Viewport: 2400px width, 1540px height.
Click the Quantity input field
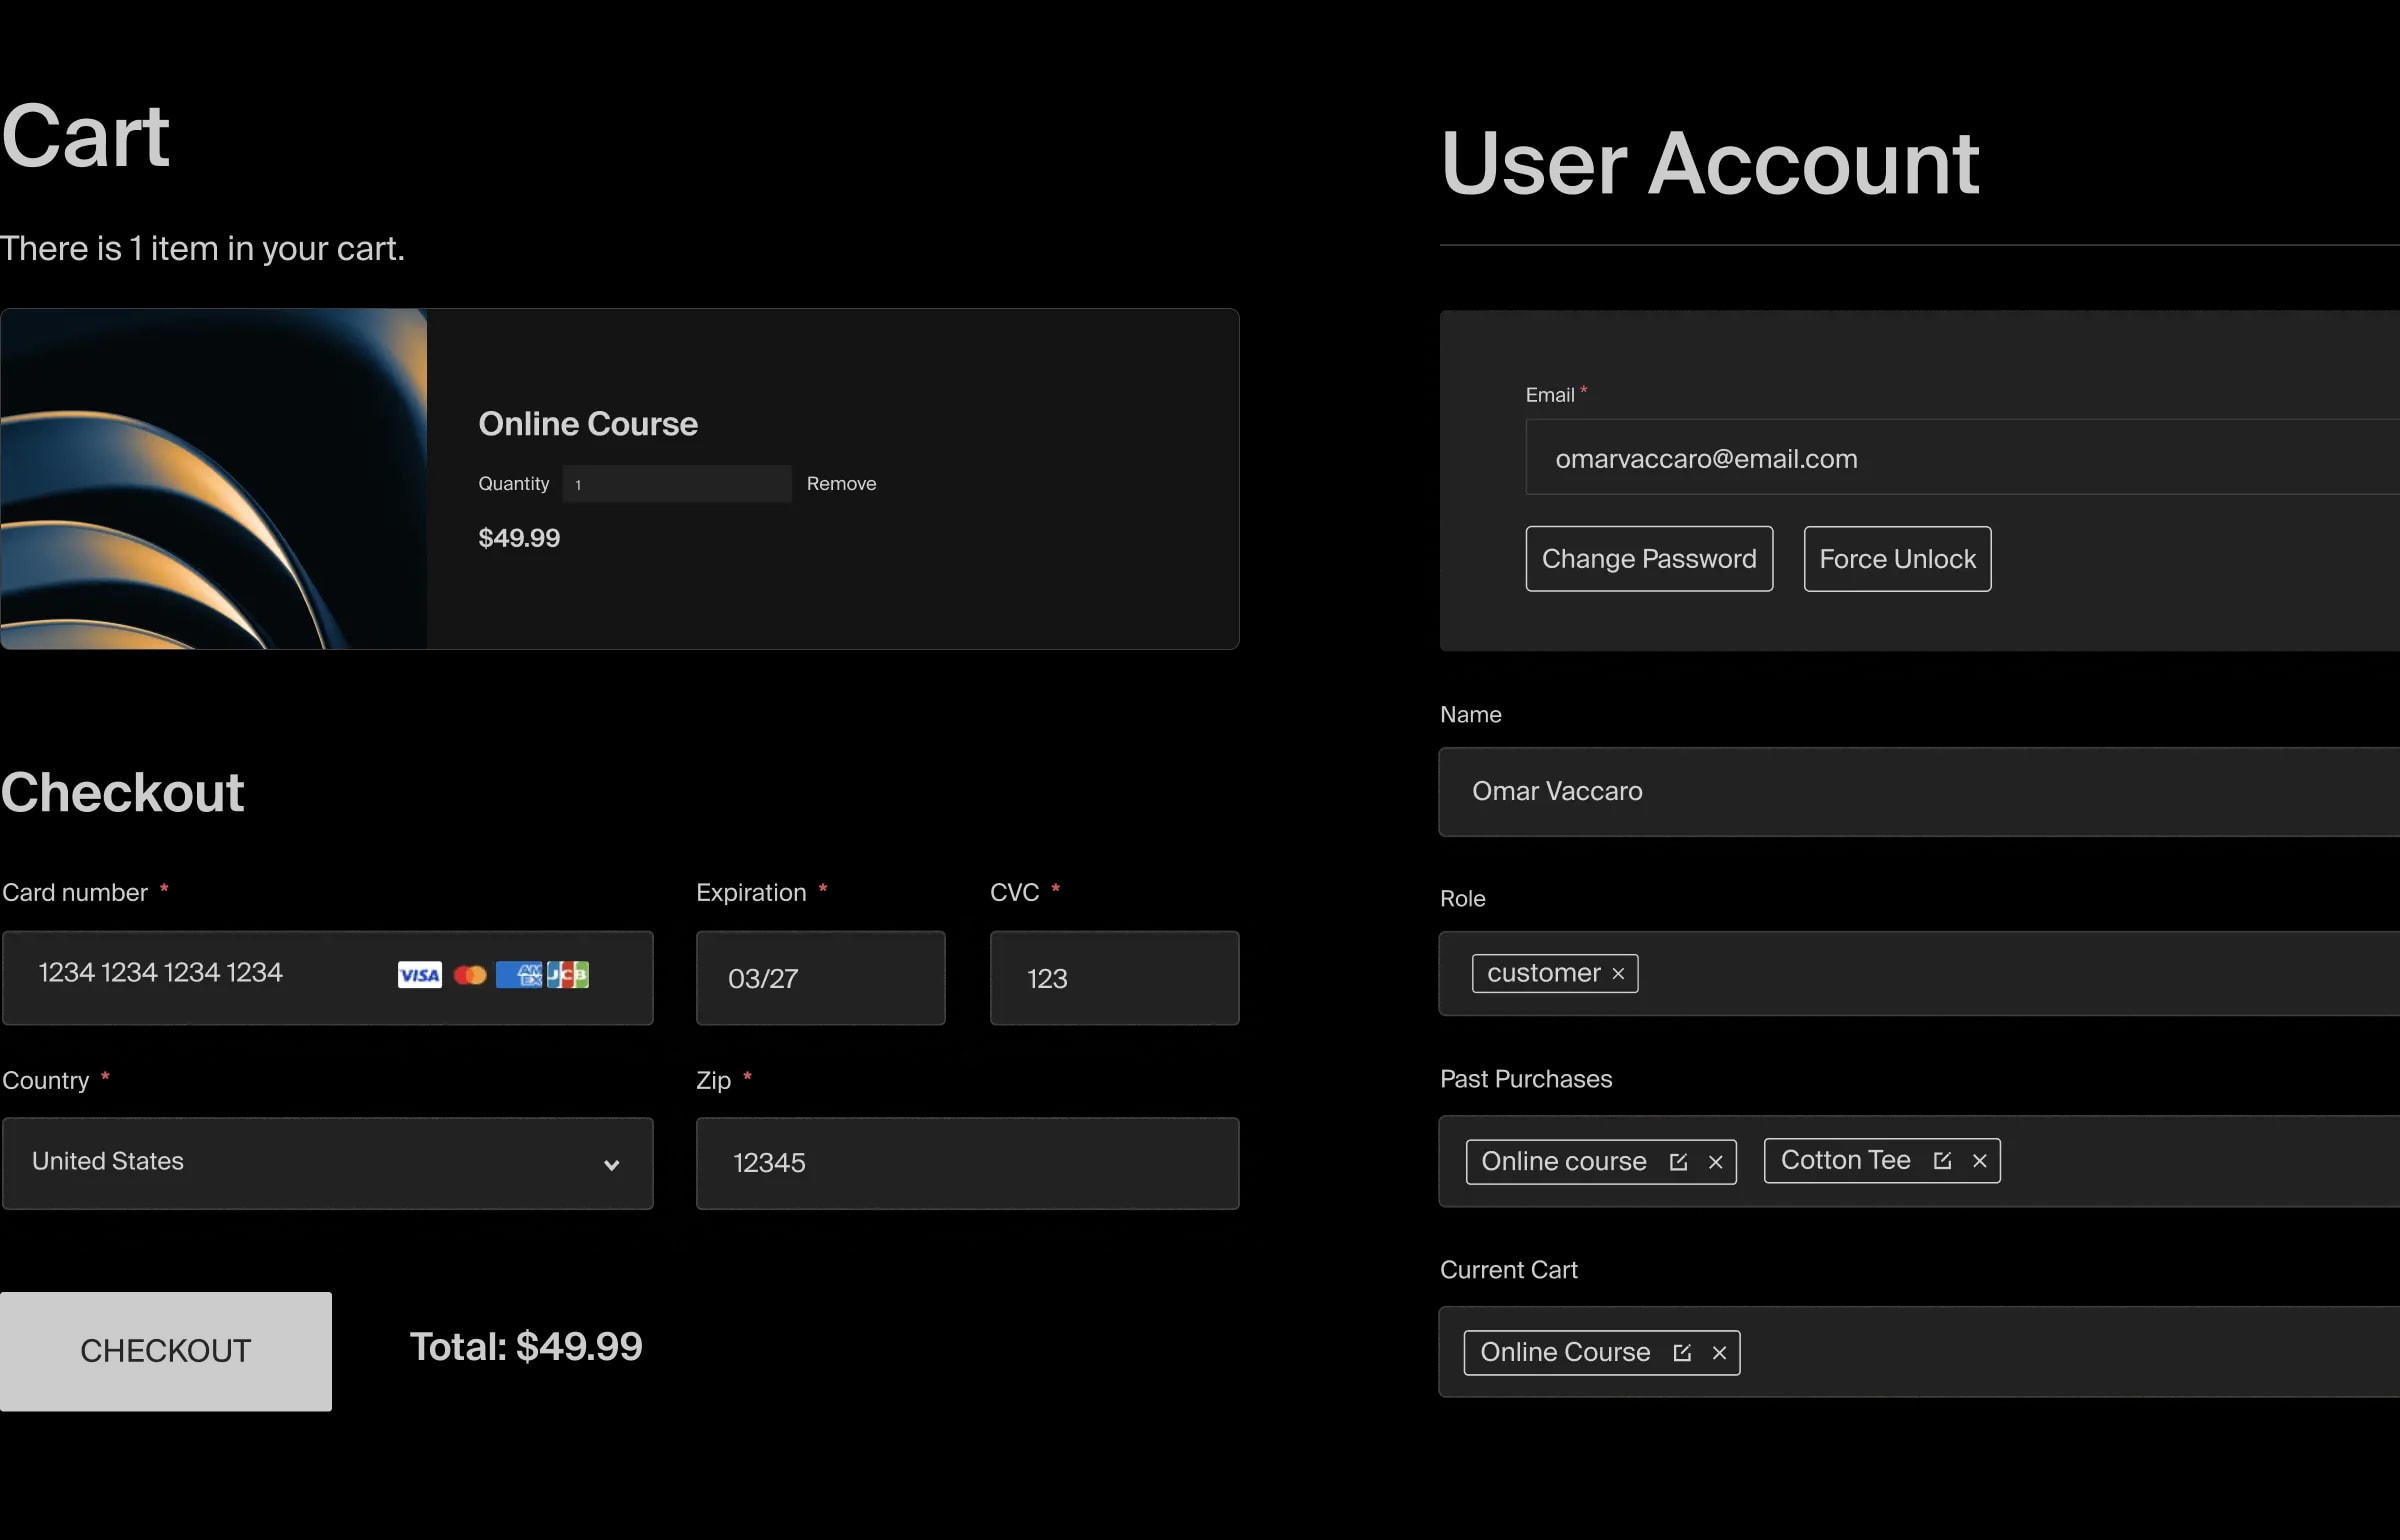[x=677, y=483]
